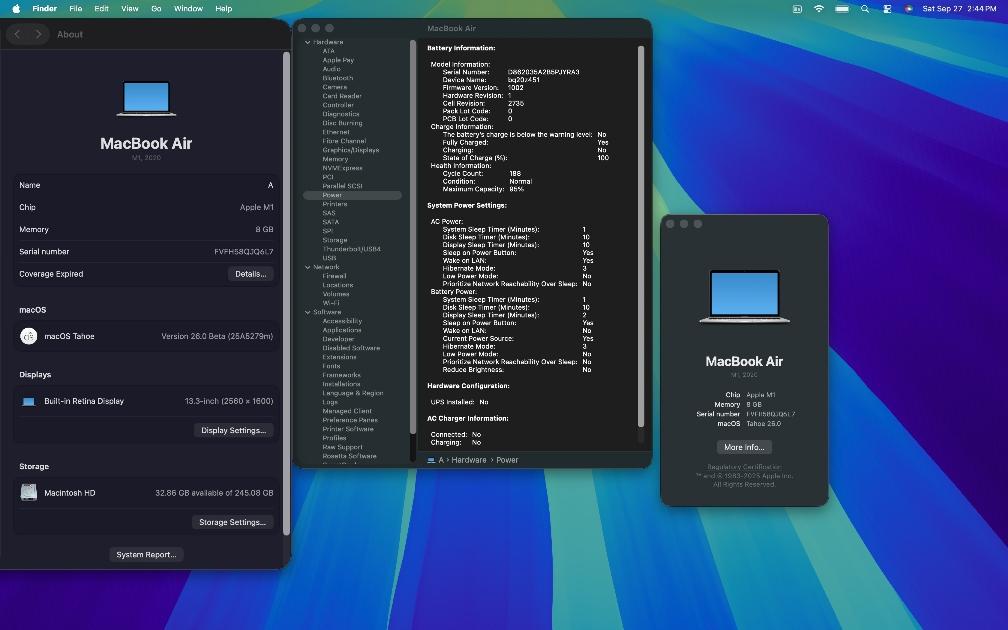Select Extensions under Software
1008x630 pixels.
(339, 357)
